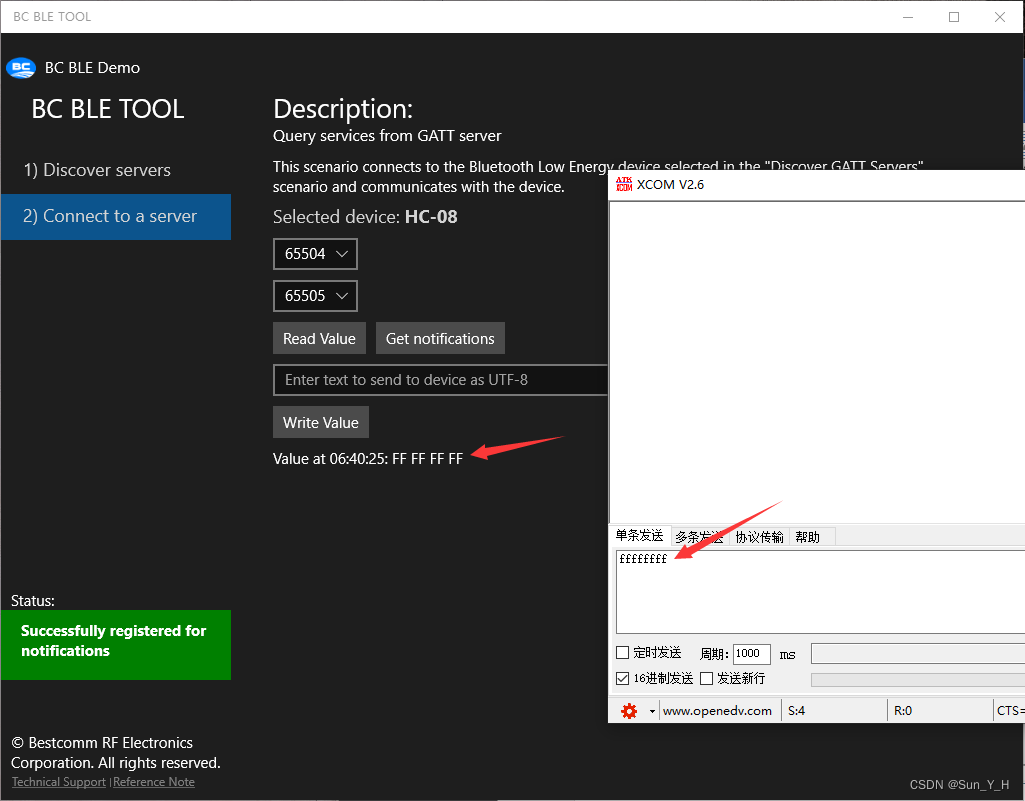Focus the UTF-8 text input field
This screenshot has height=801, width=1025.
pyautogui.click(x=440, y=380)
